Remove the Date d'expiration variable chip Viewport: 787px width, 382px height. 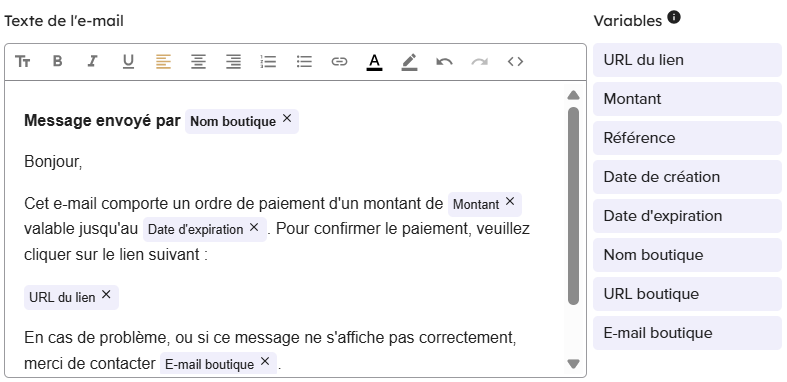click(254, 227)
